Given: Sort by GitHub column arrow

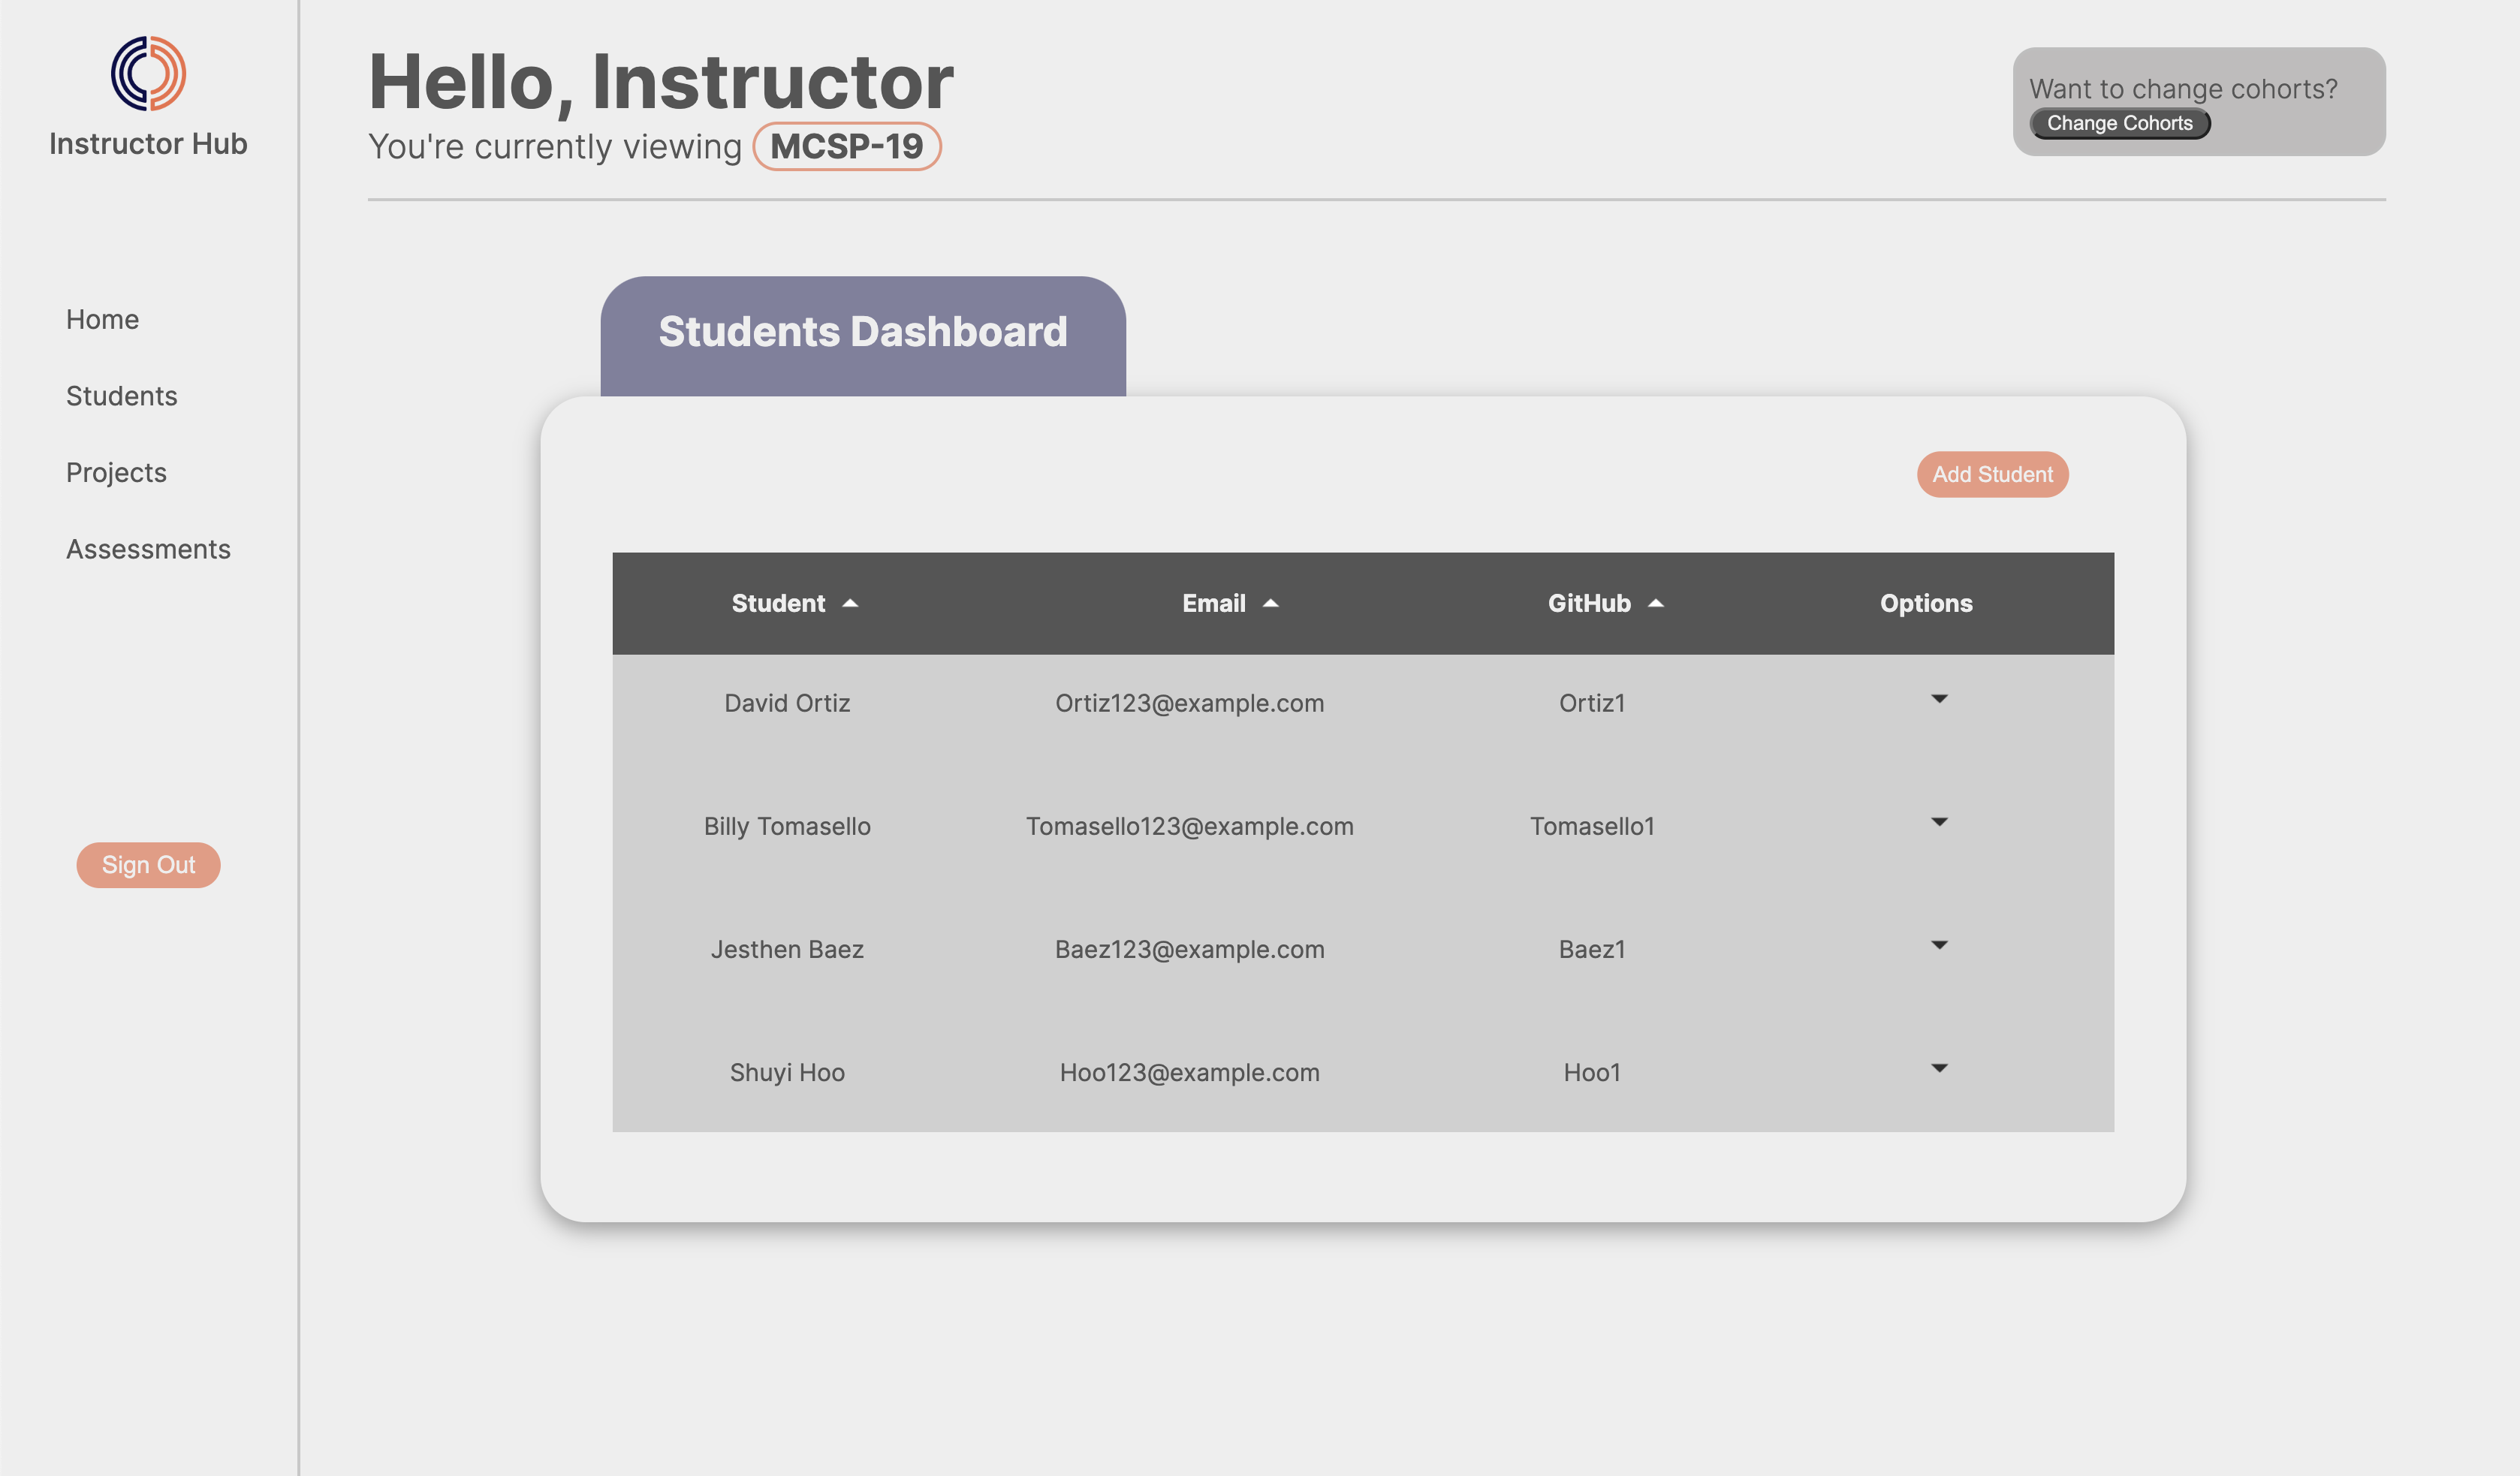Looking at the screenshot, I should pos(1655,603).
